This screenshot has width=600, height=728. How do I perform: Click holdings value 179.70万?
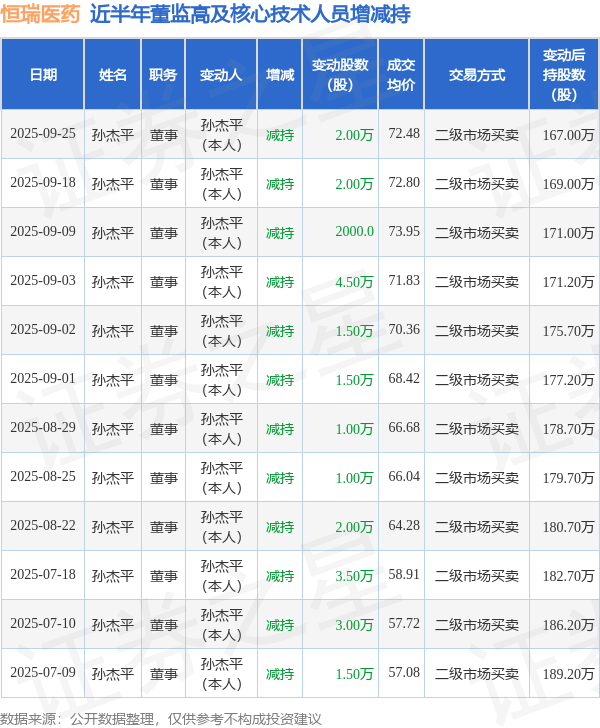tap(568, 478)
